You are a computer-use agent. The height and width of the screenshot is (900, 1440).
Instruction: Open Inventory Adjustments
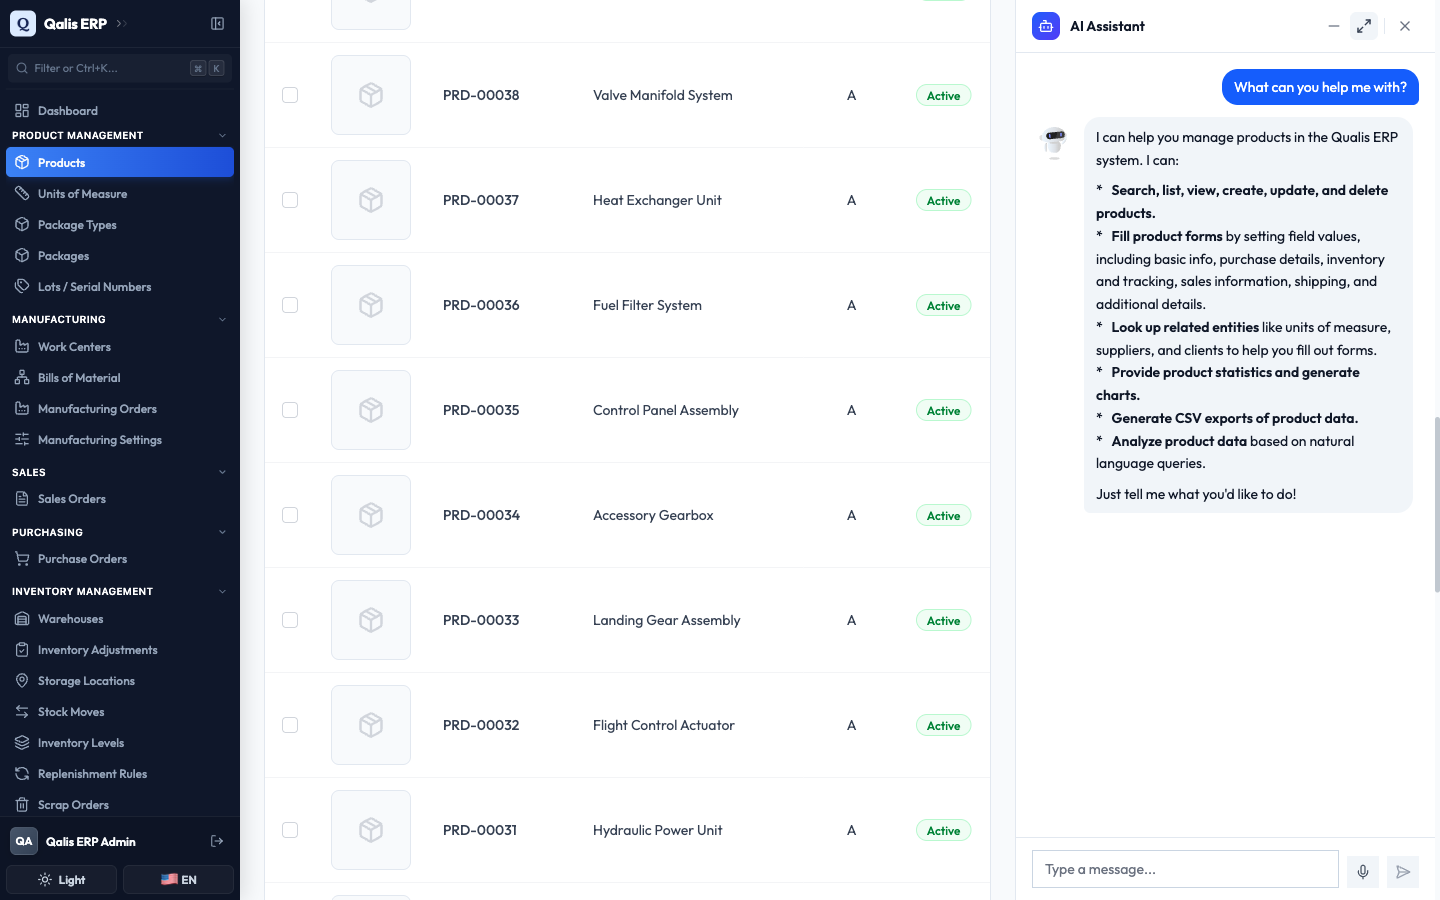[x=120, y=650]
